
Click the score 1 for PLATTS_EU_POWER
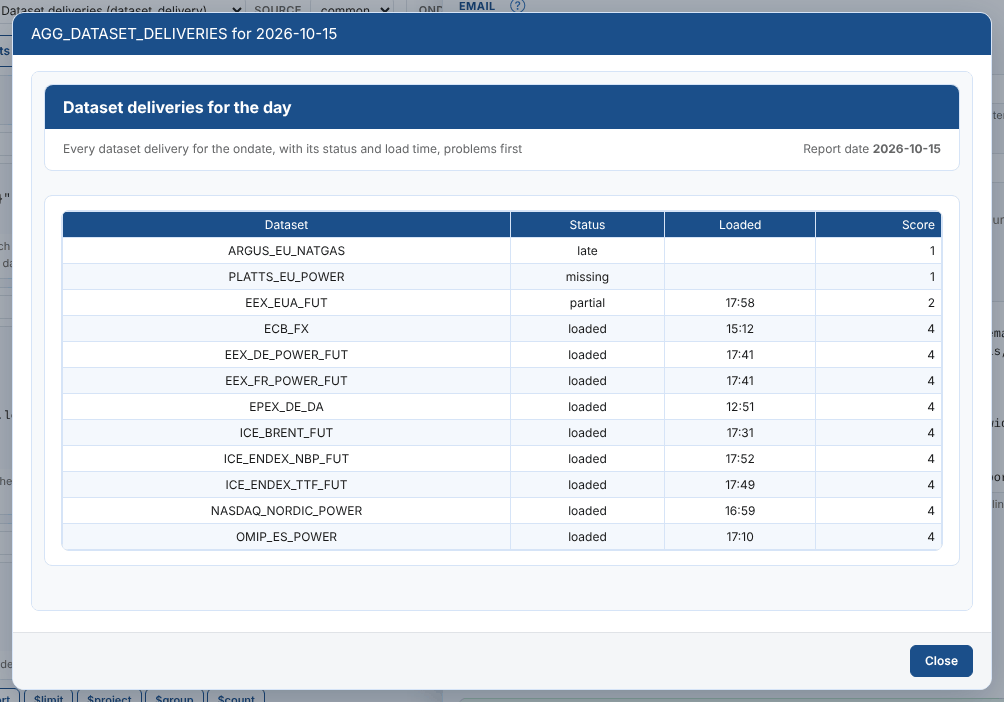pyautogui.click(x=878, y=277)
